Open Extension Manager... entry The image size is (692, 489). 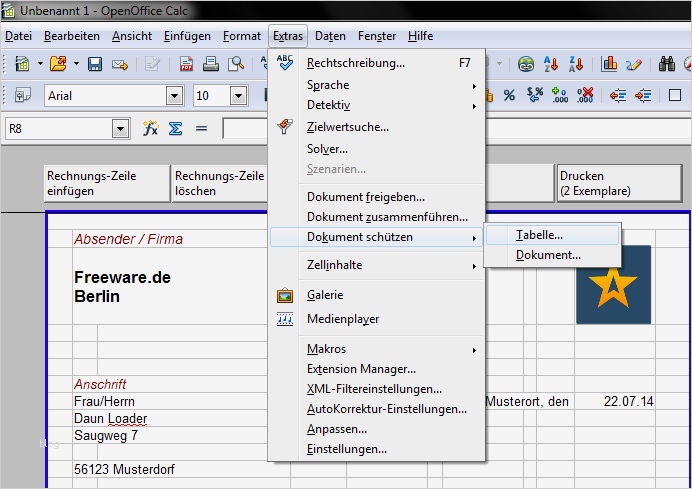click(x=377, y=369)
